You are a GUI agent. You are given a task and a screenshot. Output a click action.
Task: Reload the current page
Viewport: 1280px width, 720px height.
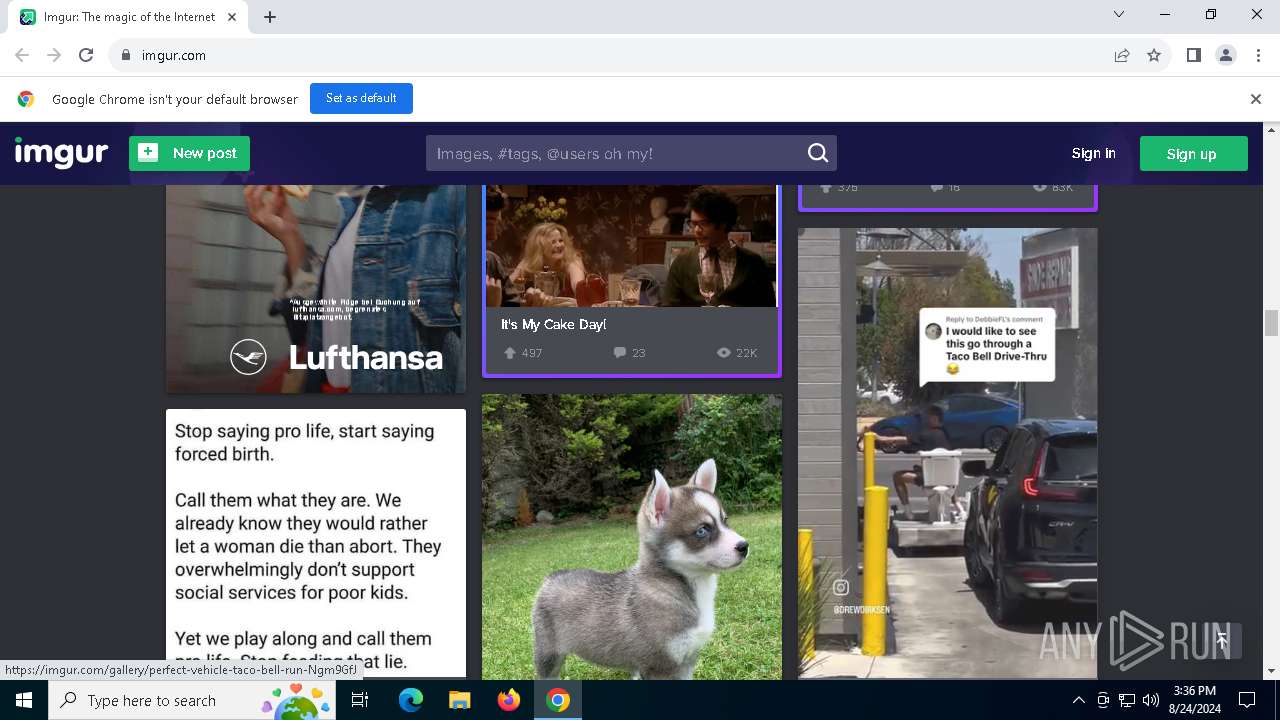86,55
